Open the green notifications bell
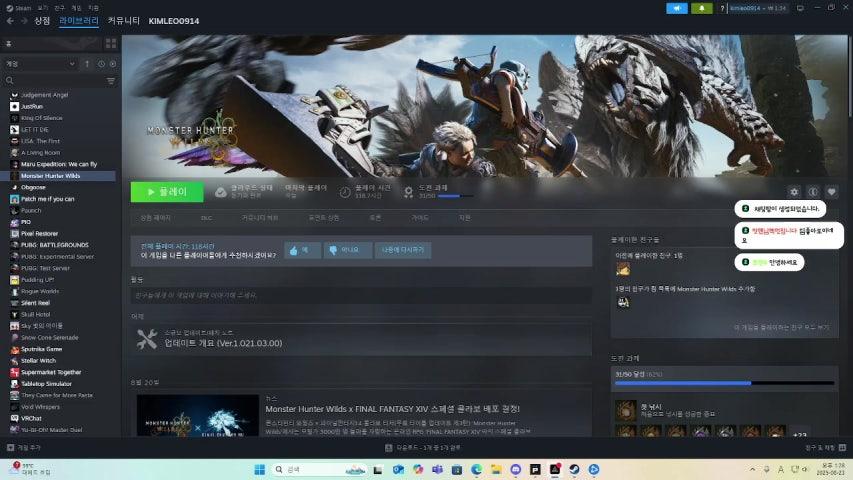The image size is (853, 480). 702,8
